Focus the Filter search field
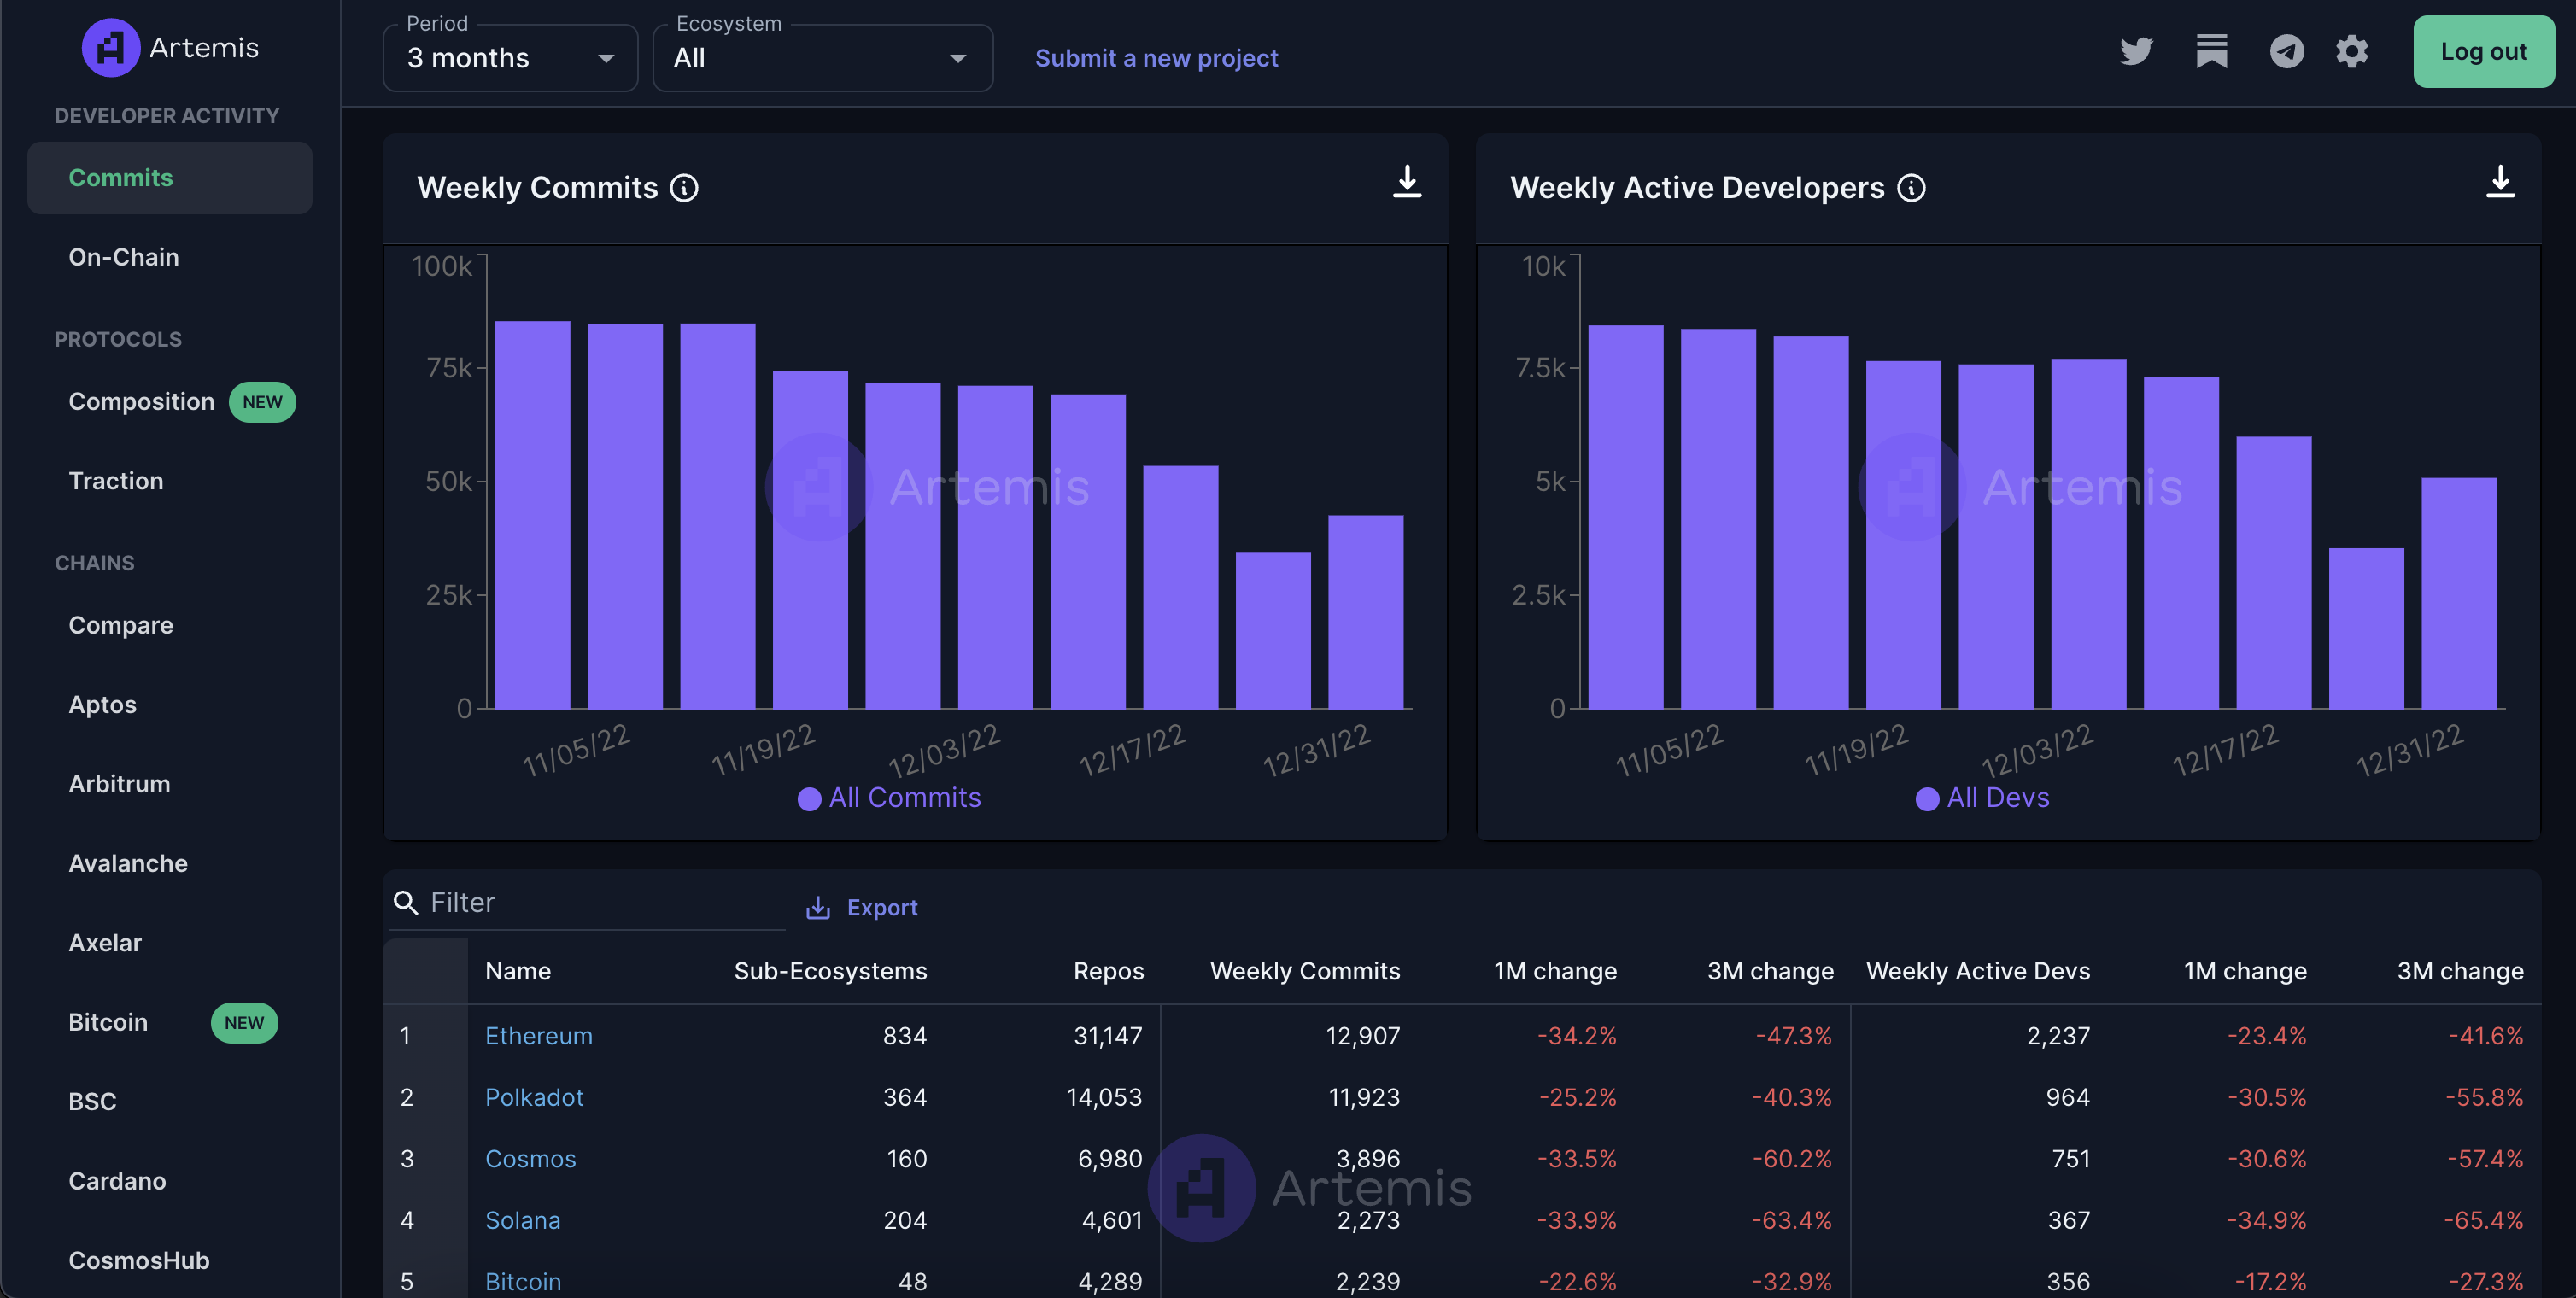This screenshot has height=1298, width=2576. 600,903
